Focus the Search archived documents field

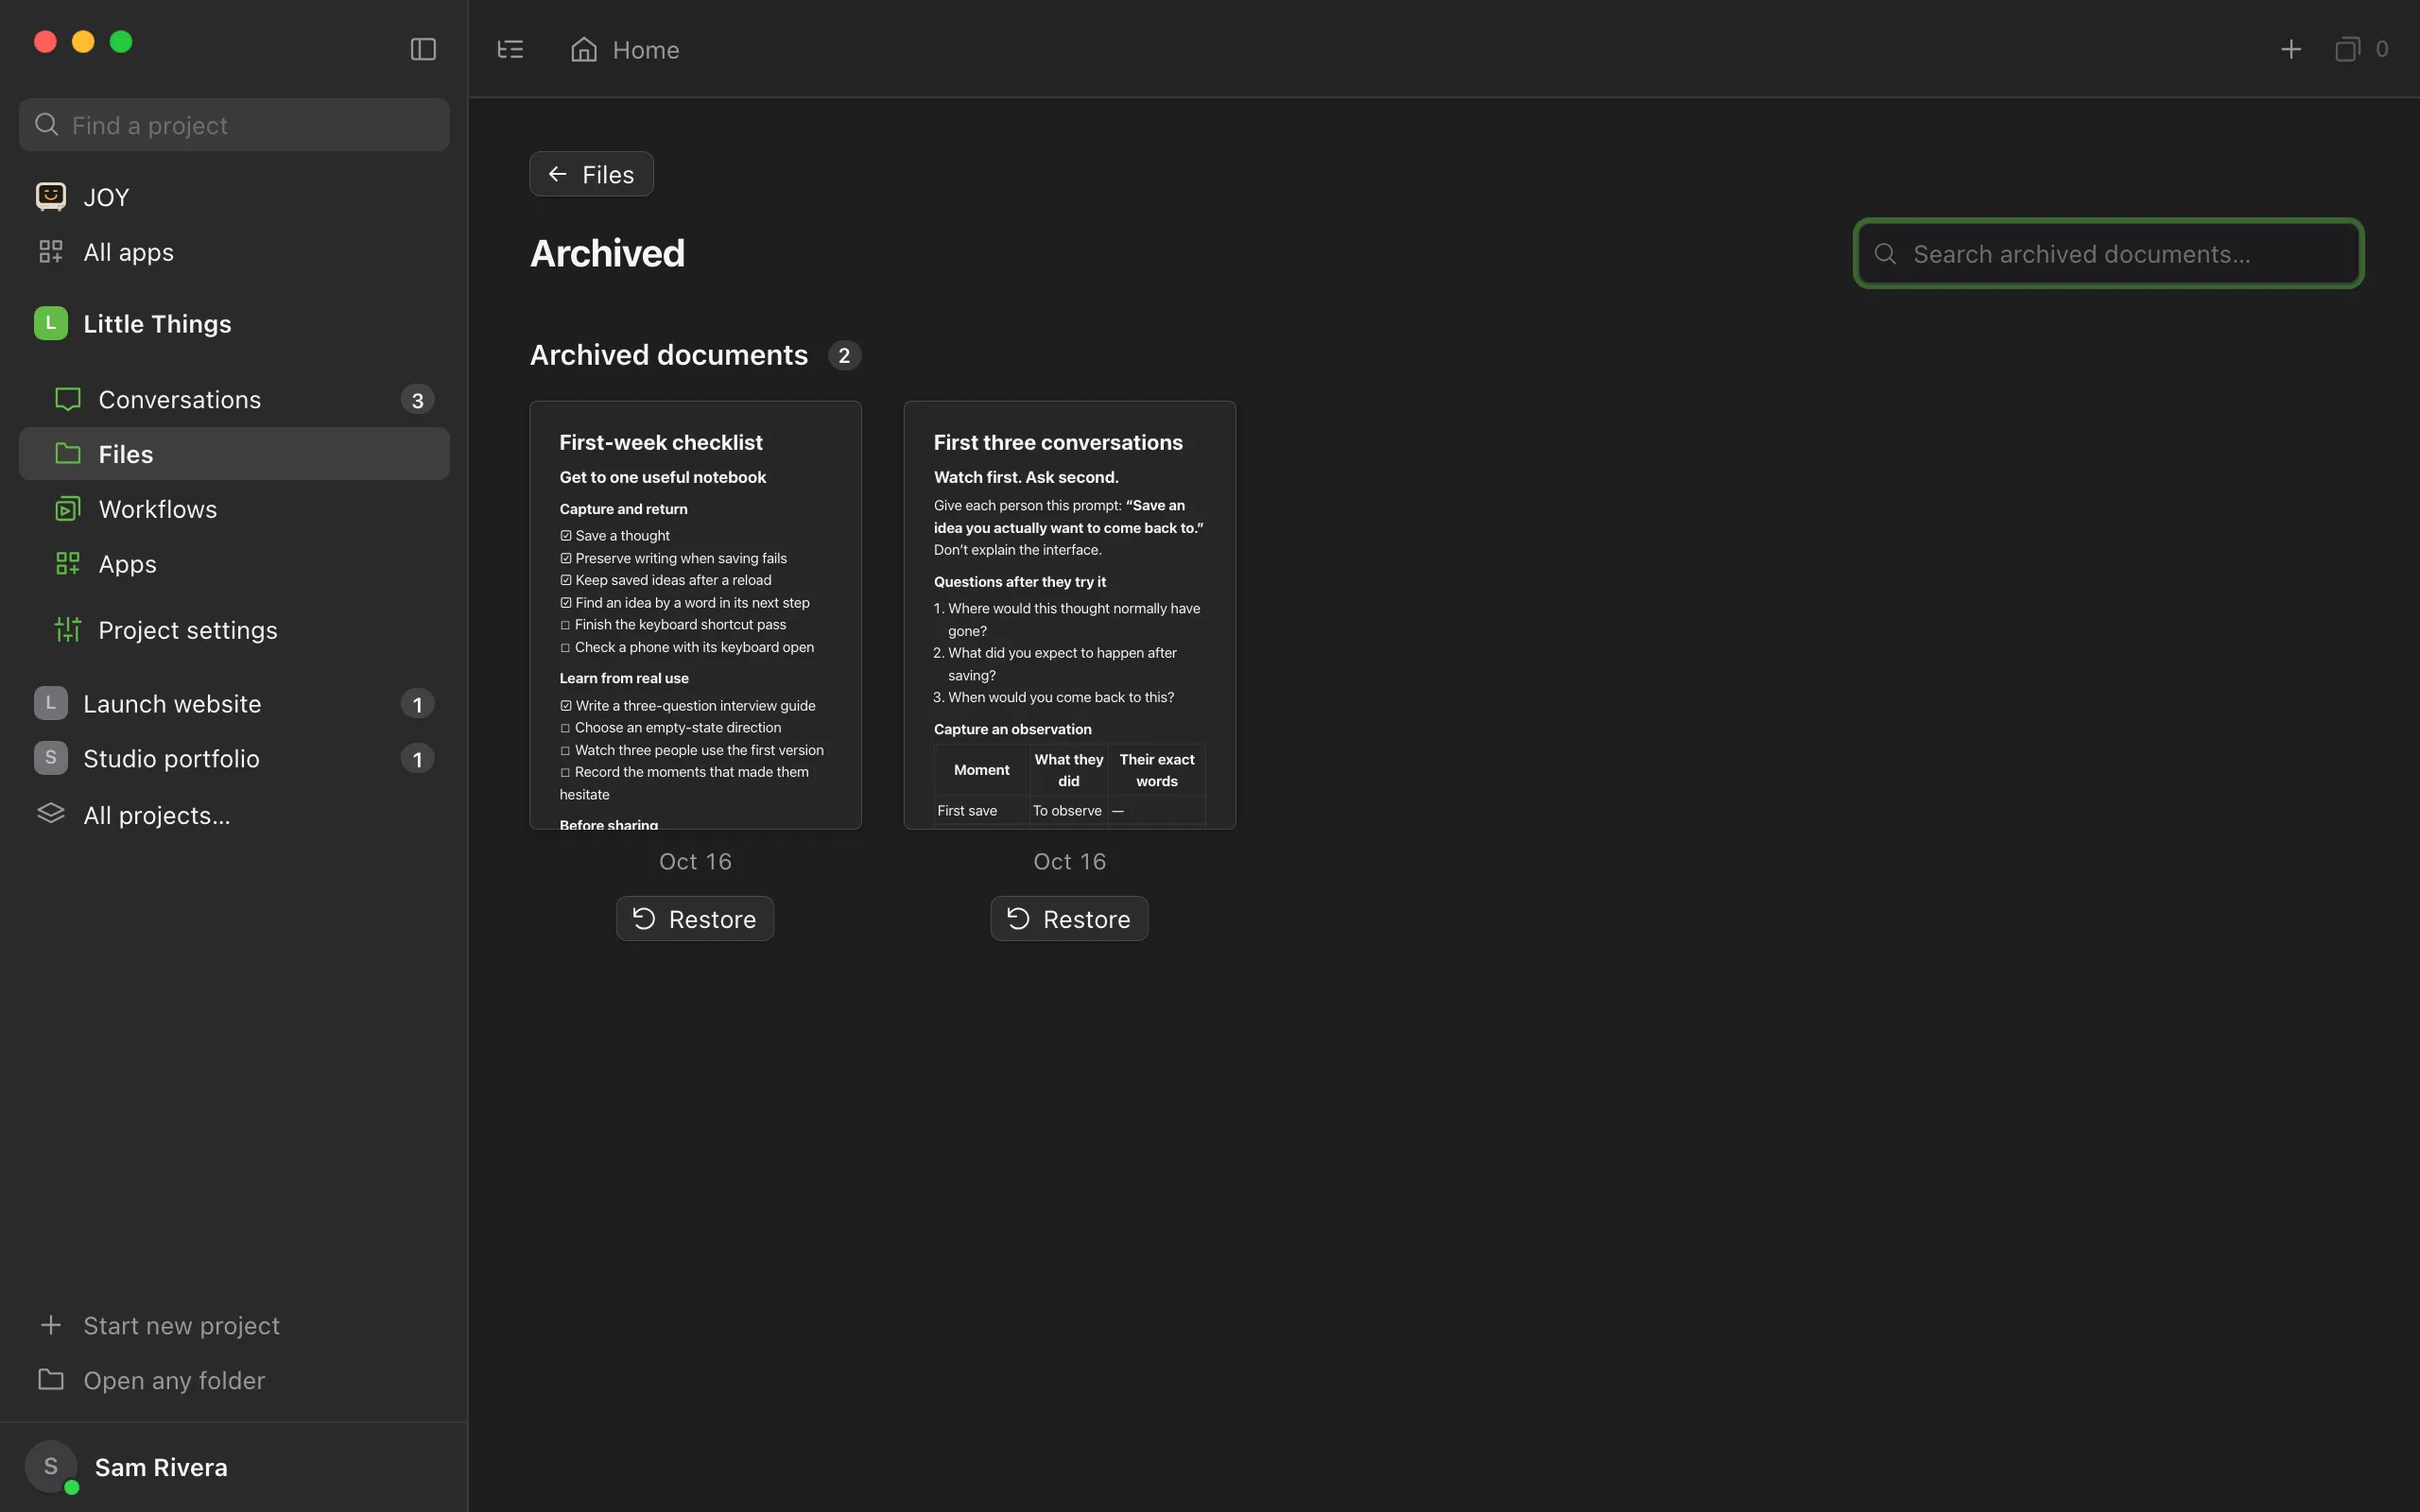[x=2109, y=254]
